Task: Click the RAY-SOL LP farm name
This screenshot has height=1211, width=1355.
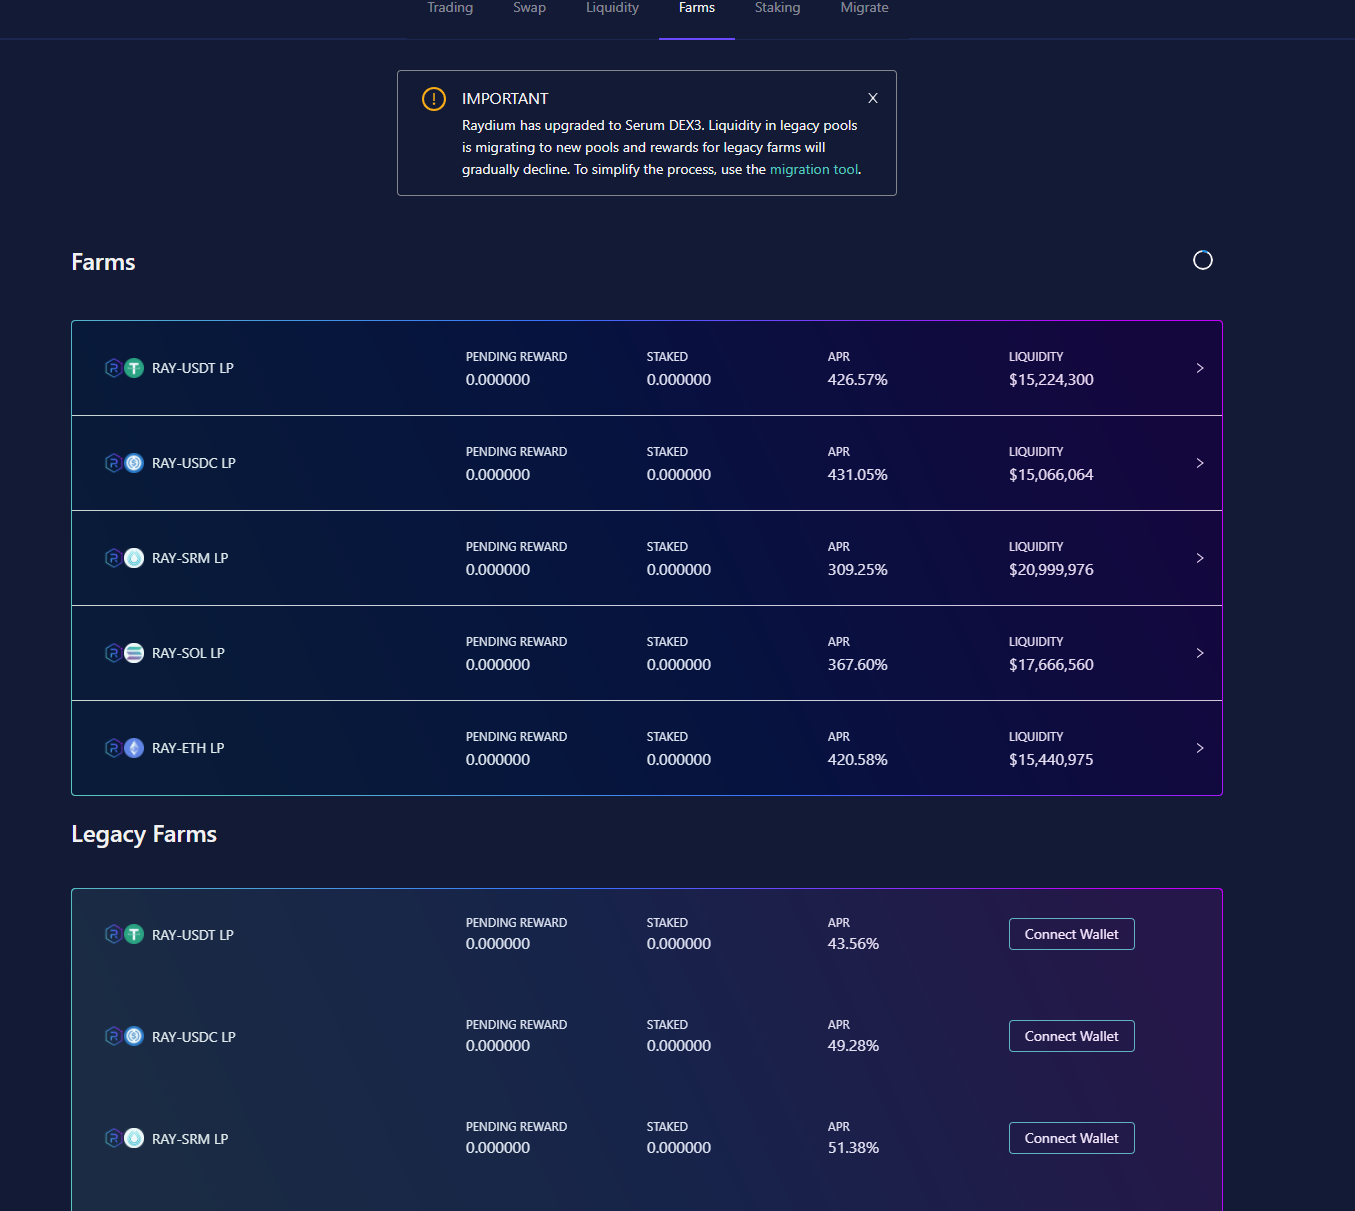Action: point(188,653)
